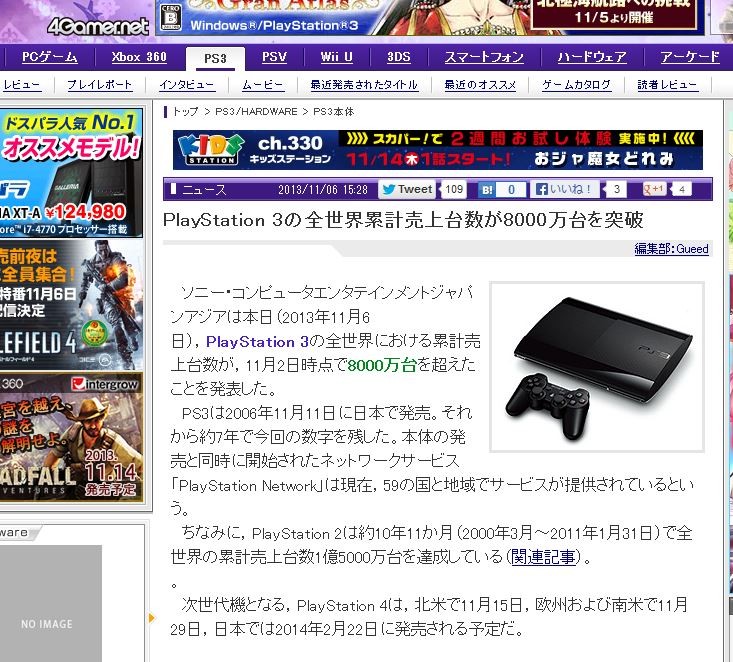Select the PS3 tab

tap(215, 58)
